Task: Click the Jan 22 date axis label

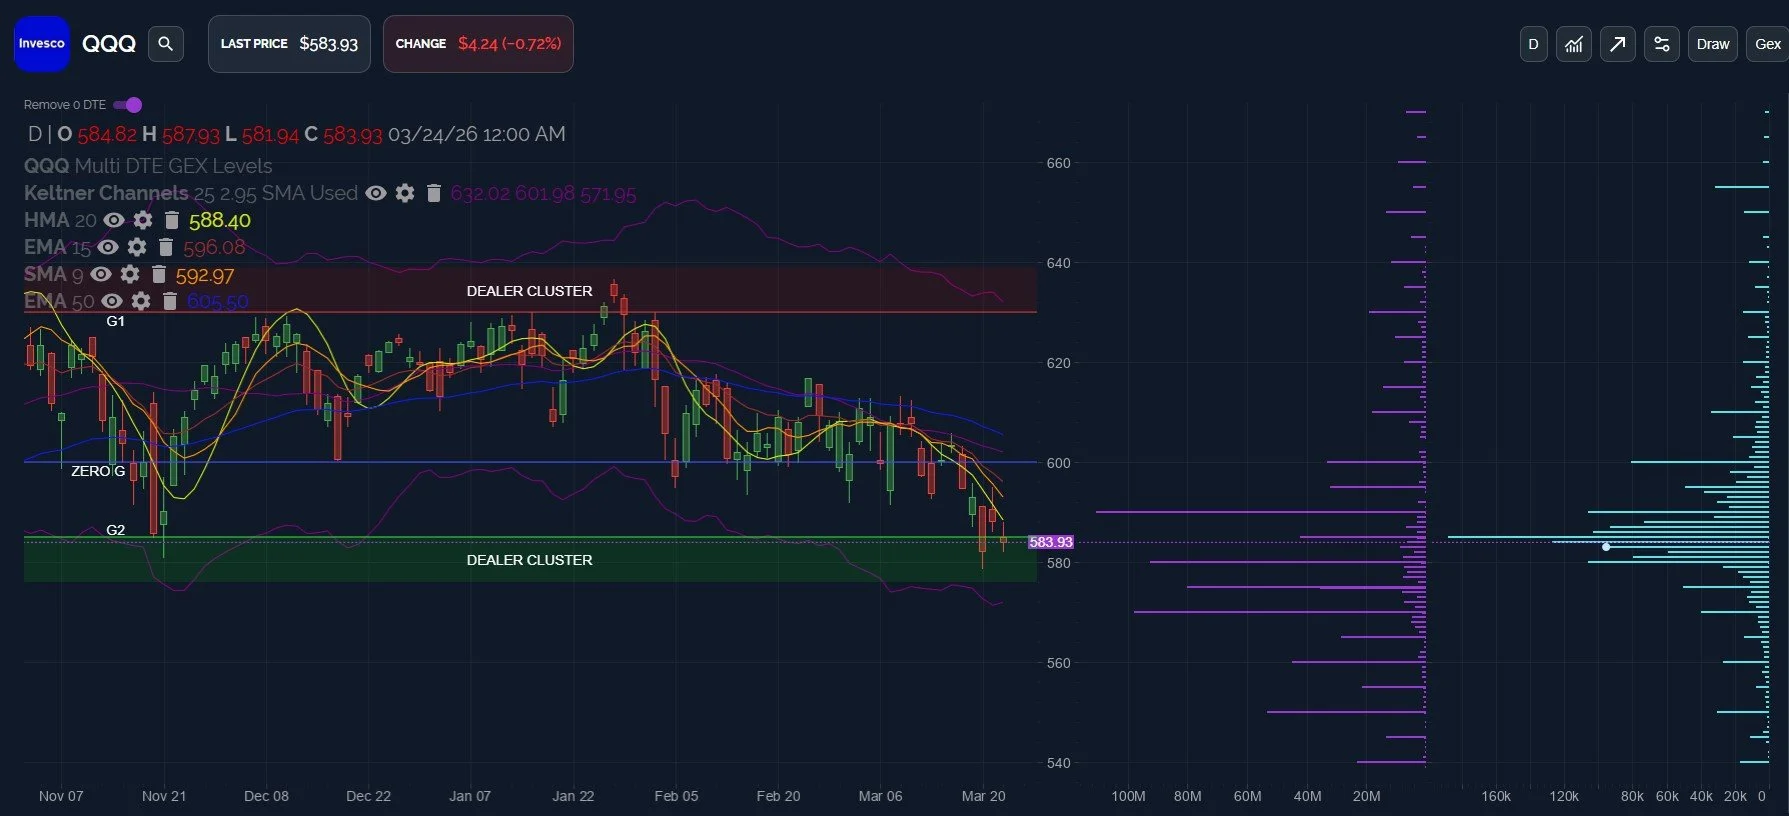Action: point(573,796)
